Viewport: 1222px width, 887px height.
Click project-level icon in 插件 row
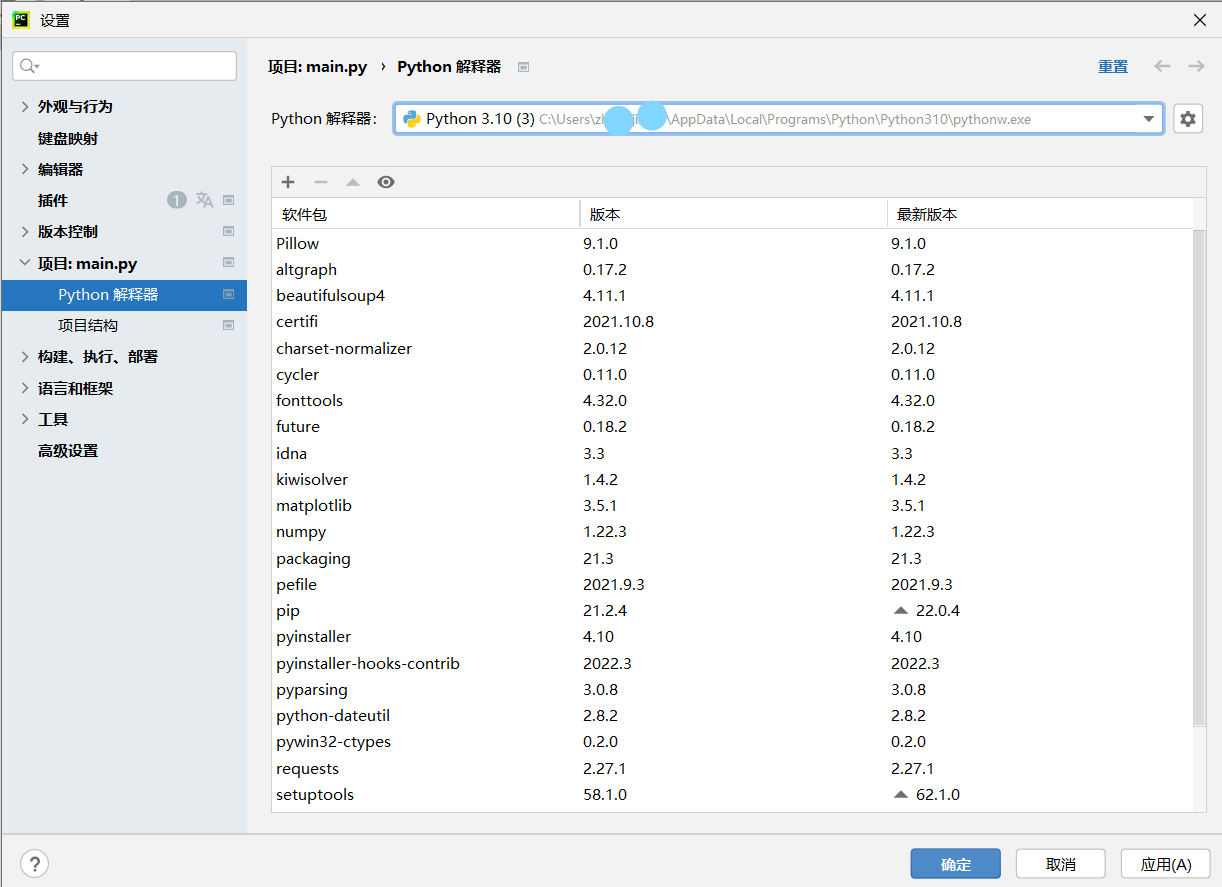click(x=228, y=200)
